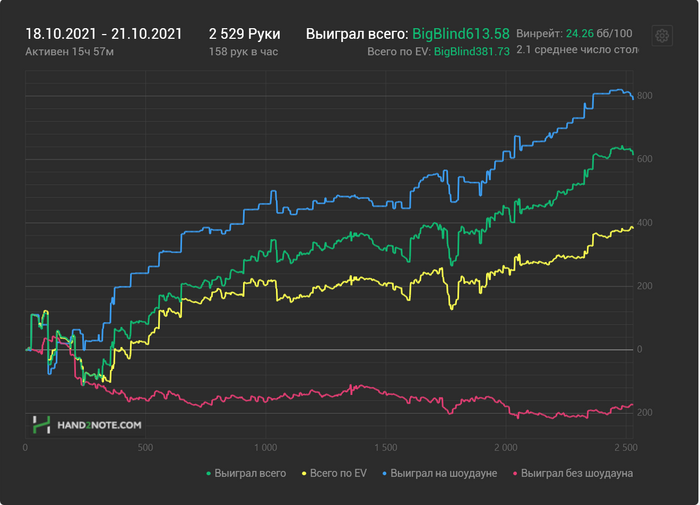
Task: Click the 1 000 x-axis label
Action: pos(266,447)
